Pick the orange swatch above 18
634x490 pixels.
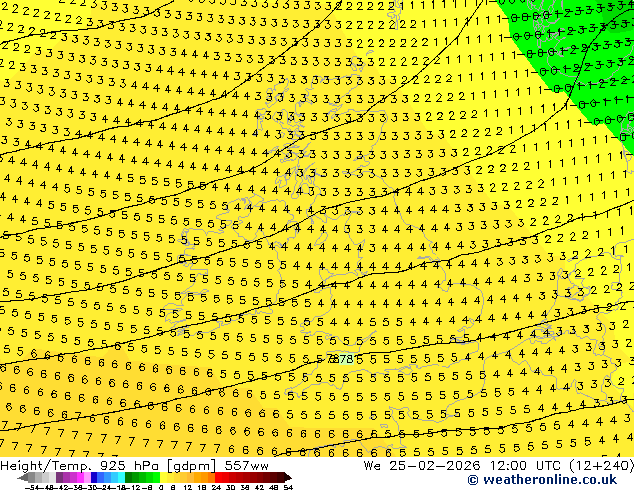click(205, 478)
